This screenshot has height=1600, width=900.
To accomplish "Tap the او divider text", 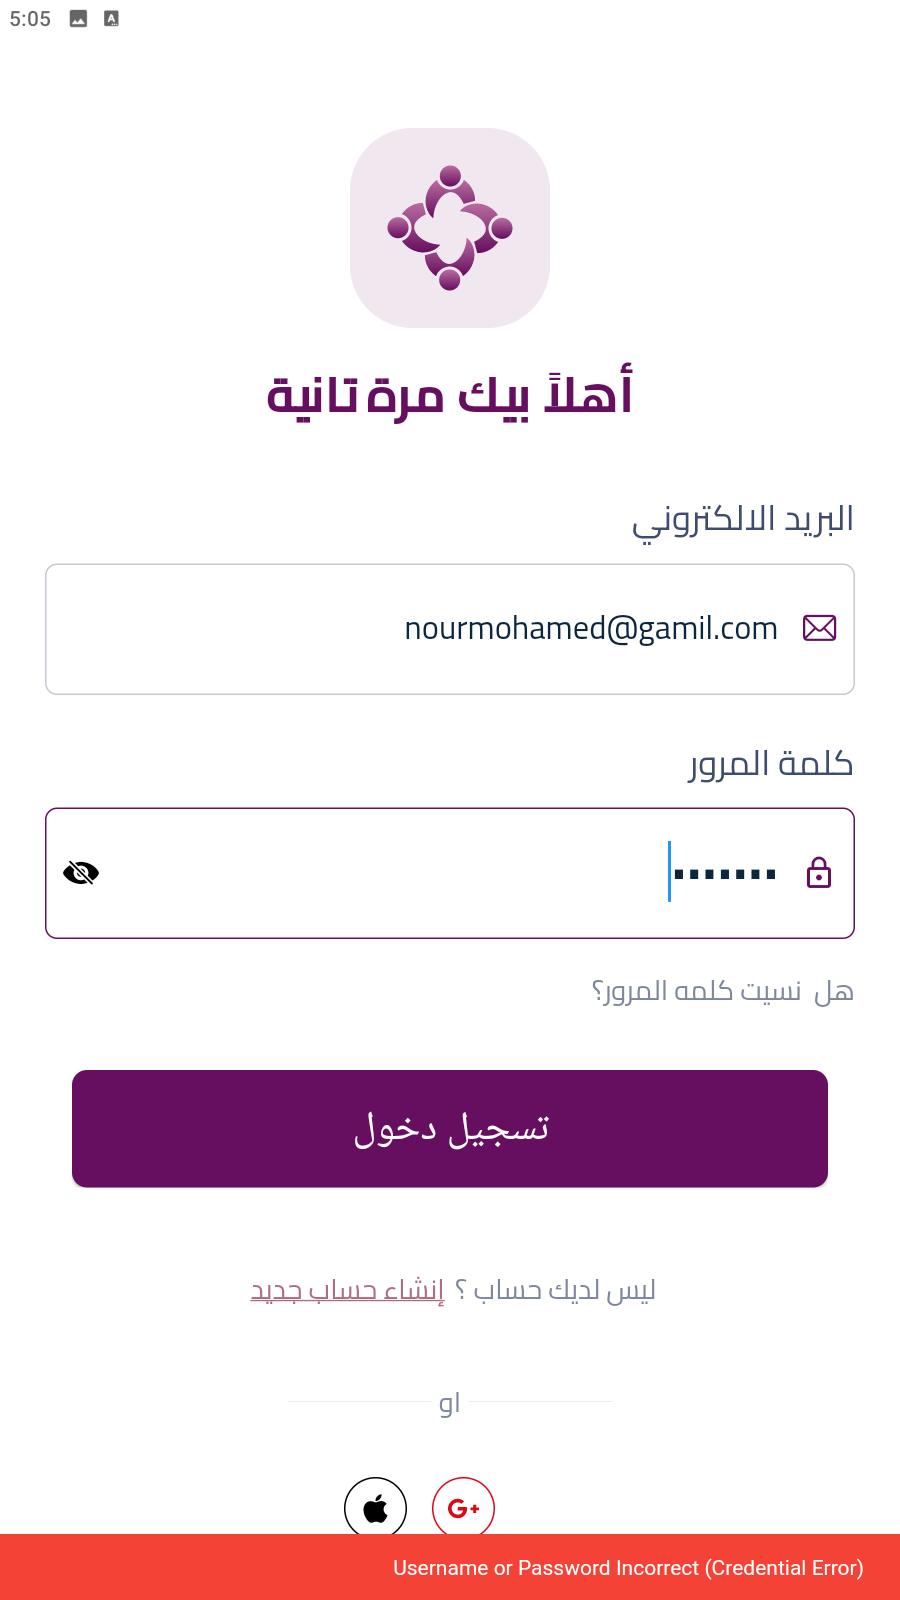I will click(x=450, y=1403).
